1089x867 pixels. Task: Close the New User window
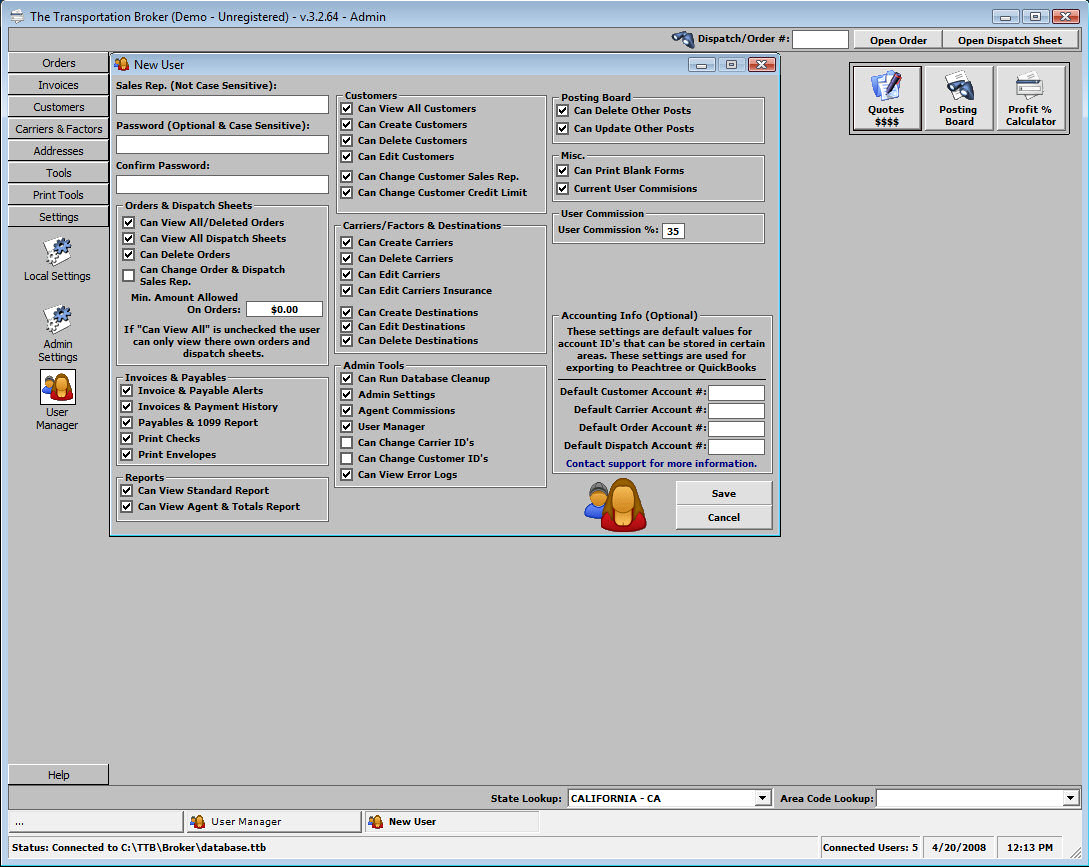[x=761, y=65]
